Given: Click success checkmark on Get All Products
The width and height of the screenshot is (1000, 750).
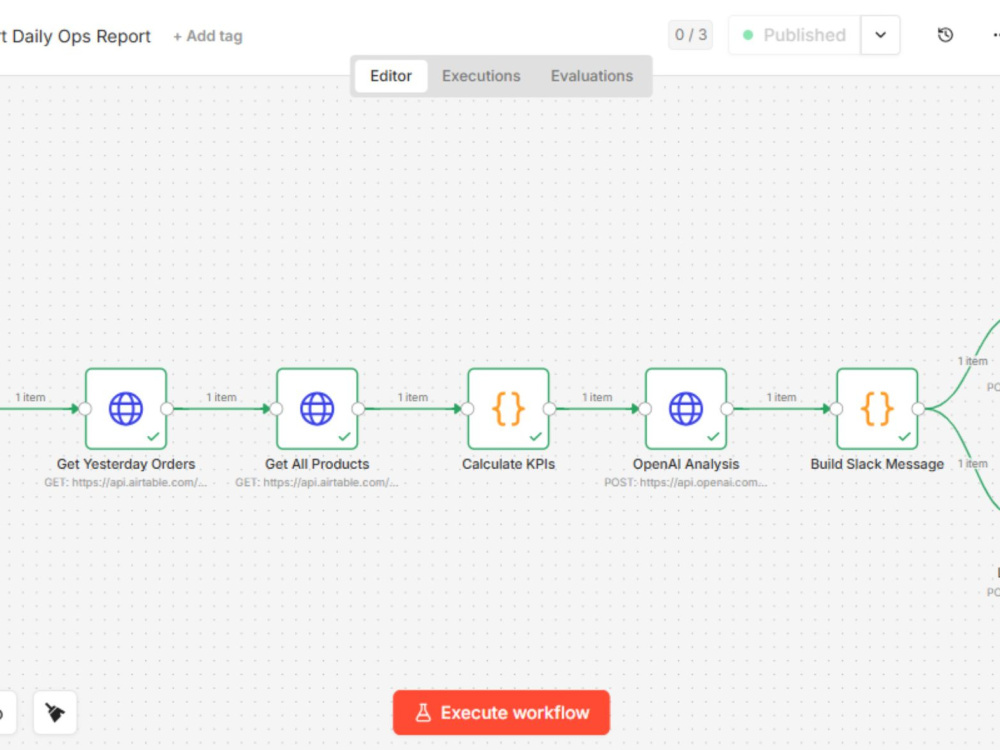Looking at the screenshot, I should pos(344,437).
